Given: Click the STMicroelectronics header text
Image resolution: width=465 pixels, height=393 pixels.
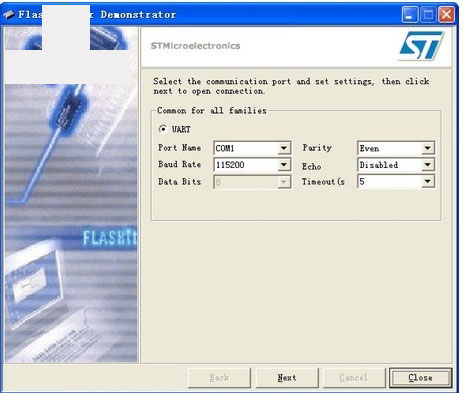Looking at the screenshot, I should click(195, 46).
